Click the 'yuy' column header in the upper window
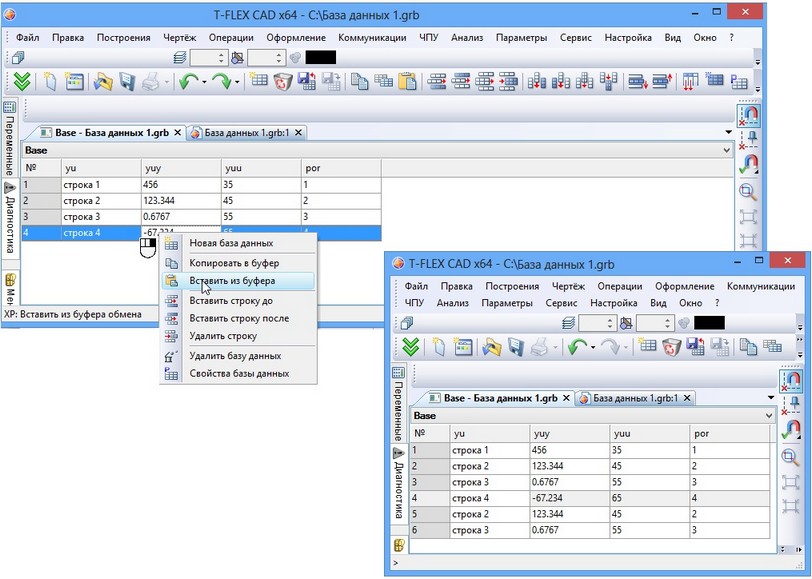 click(x=181, y=168)
